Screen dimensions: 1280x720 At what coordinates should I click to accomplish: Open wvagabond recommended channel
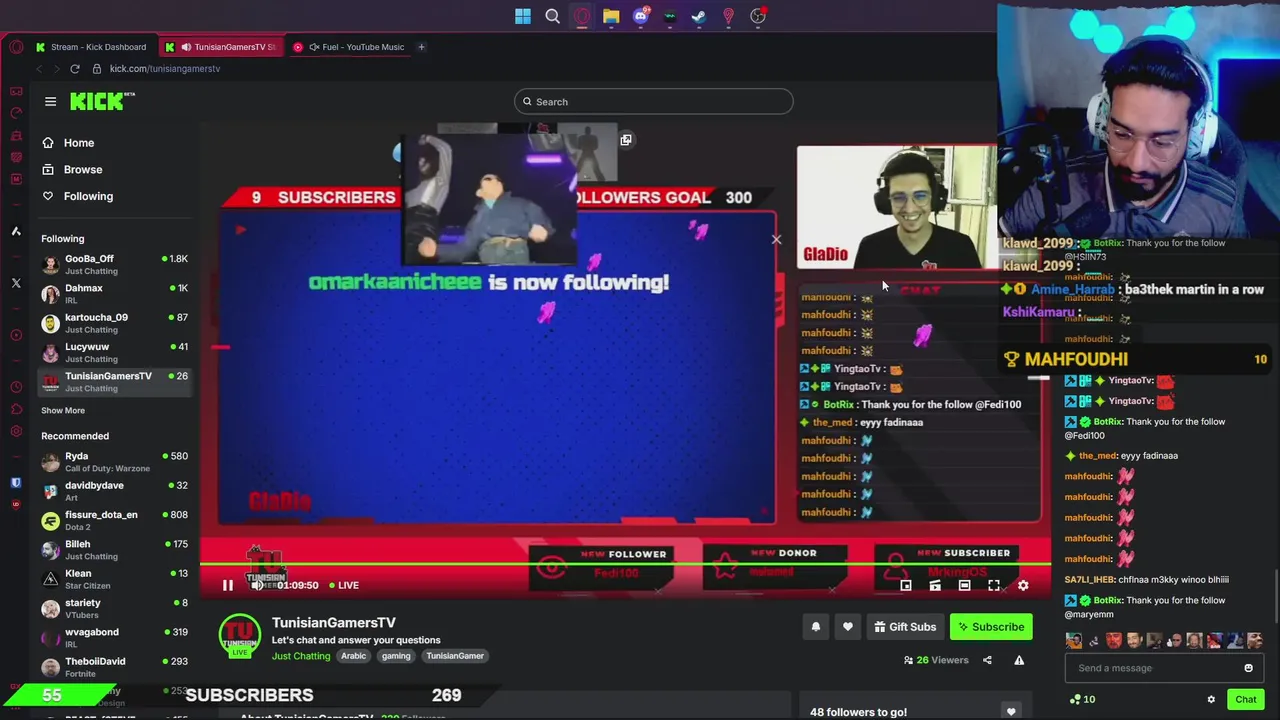point(114,637)
